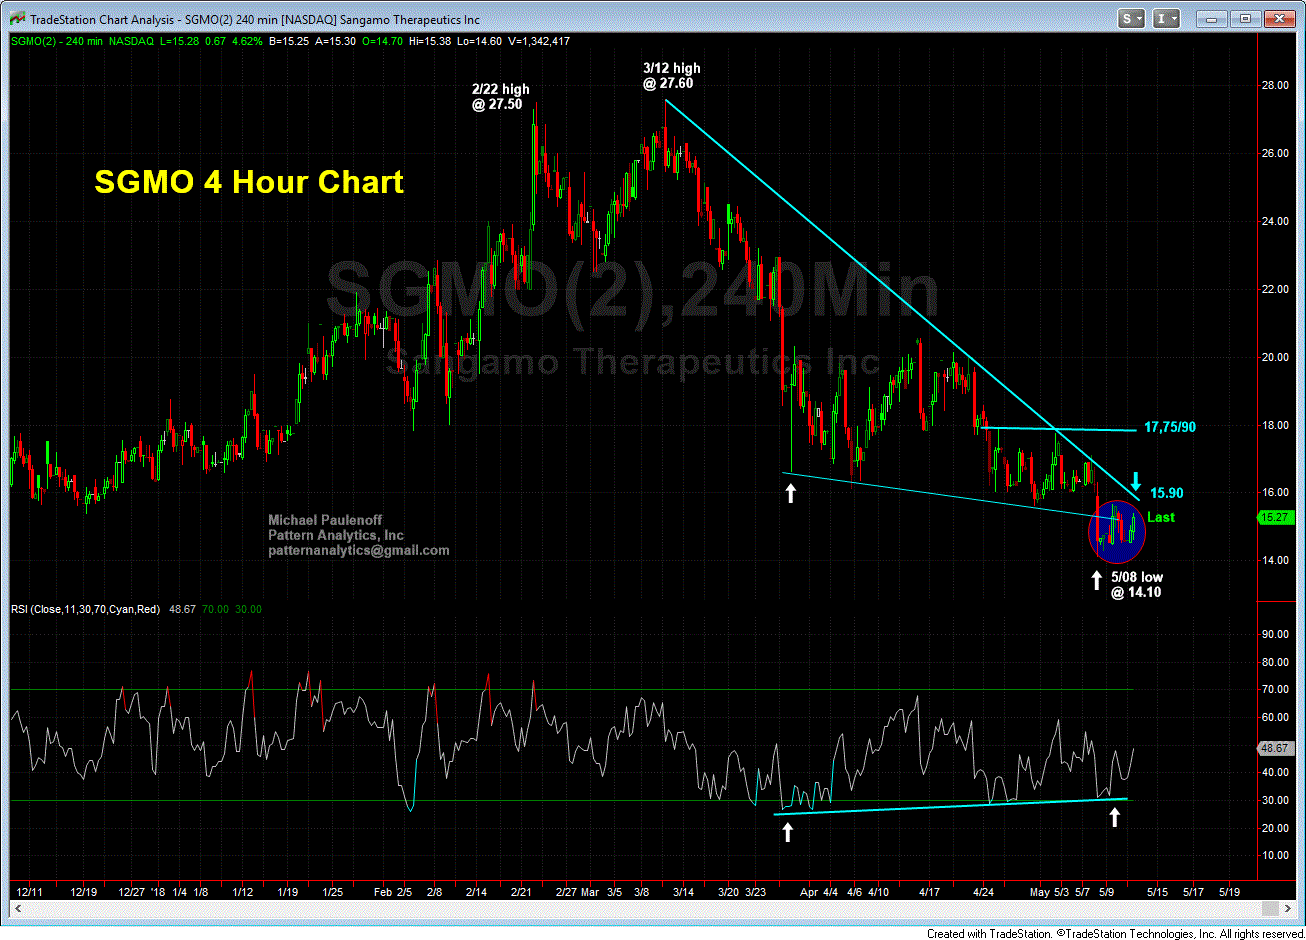Click the 28.00 price axis label
The height and width of the screenshot is (940, 1306).
click(x=1274, y=85)
